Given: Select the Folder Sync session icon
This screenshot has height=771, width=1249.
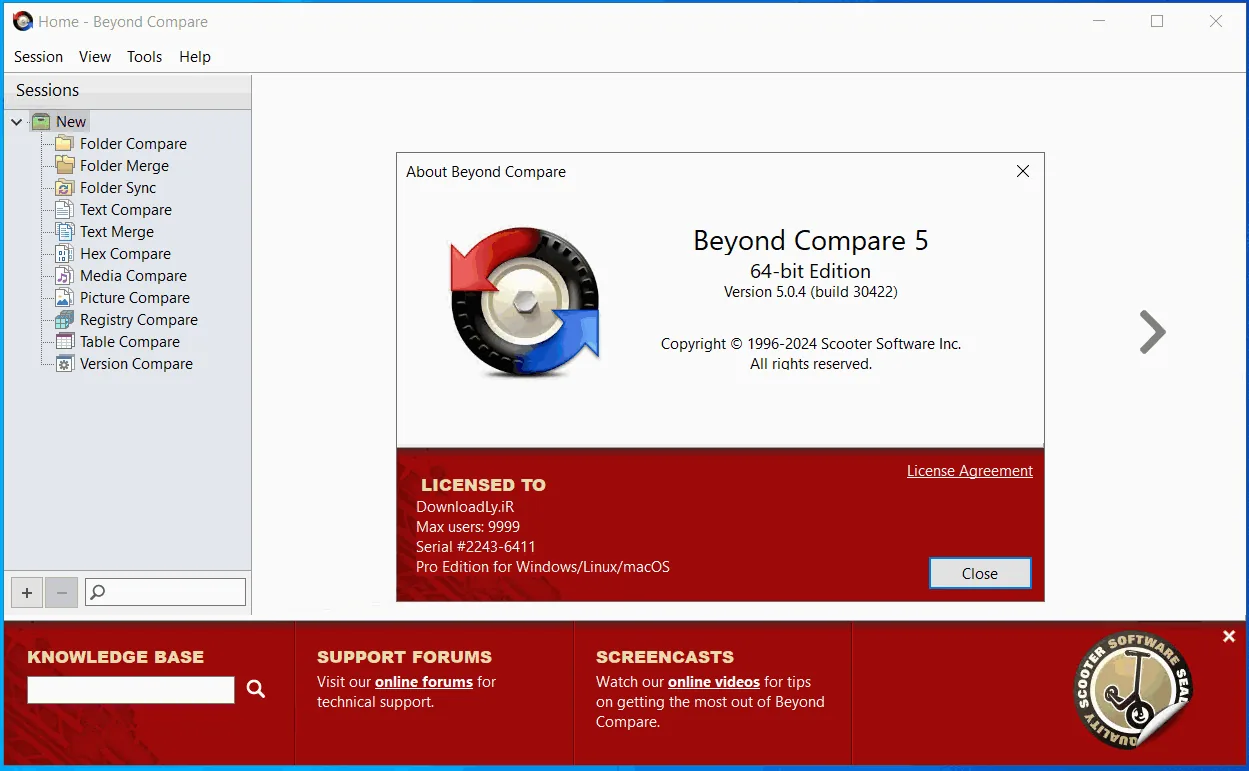Looking at the screenshot, I should pos(64,188).
